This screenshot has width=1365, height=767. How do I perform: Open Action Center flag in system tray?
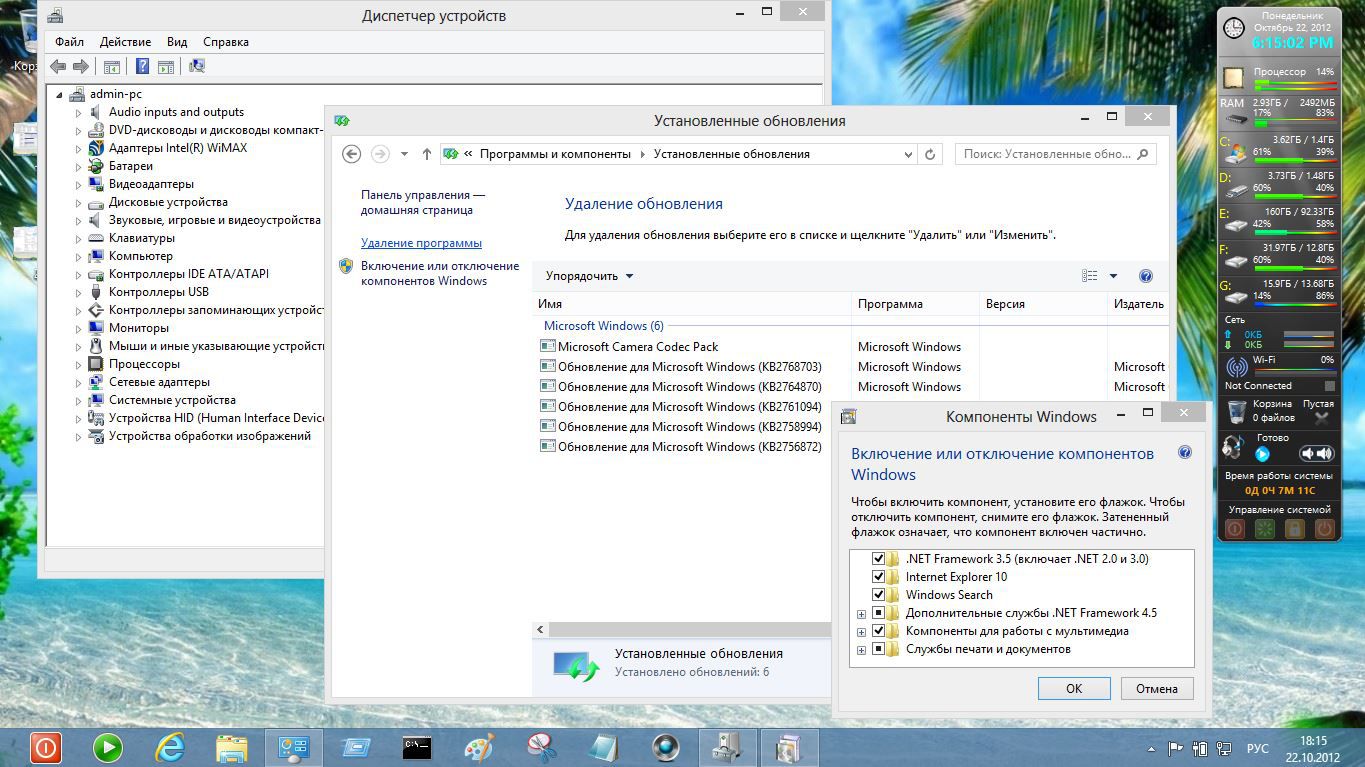(1176, 748)
